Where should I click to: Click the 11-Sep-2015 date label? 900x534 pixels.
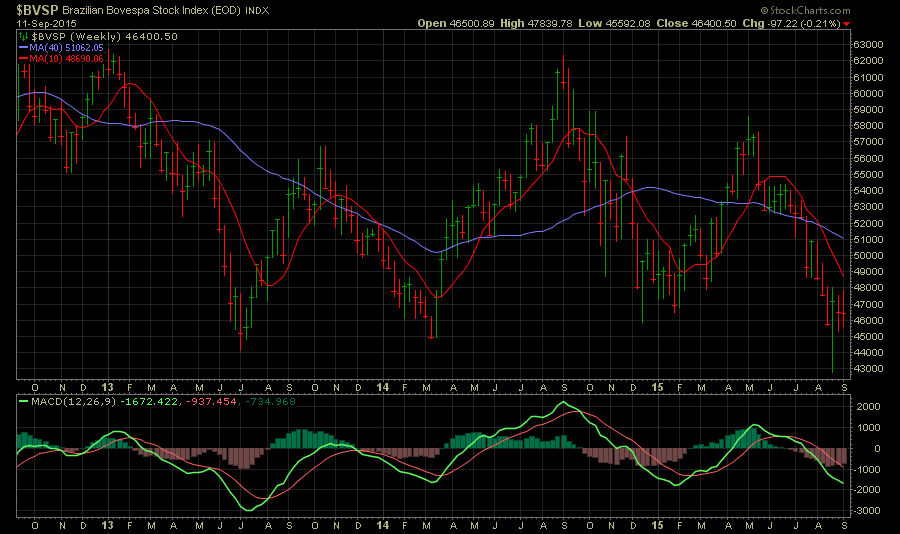tap(40, 23)
